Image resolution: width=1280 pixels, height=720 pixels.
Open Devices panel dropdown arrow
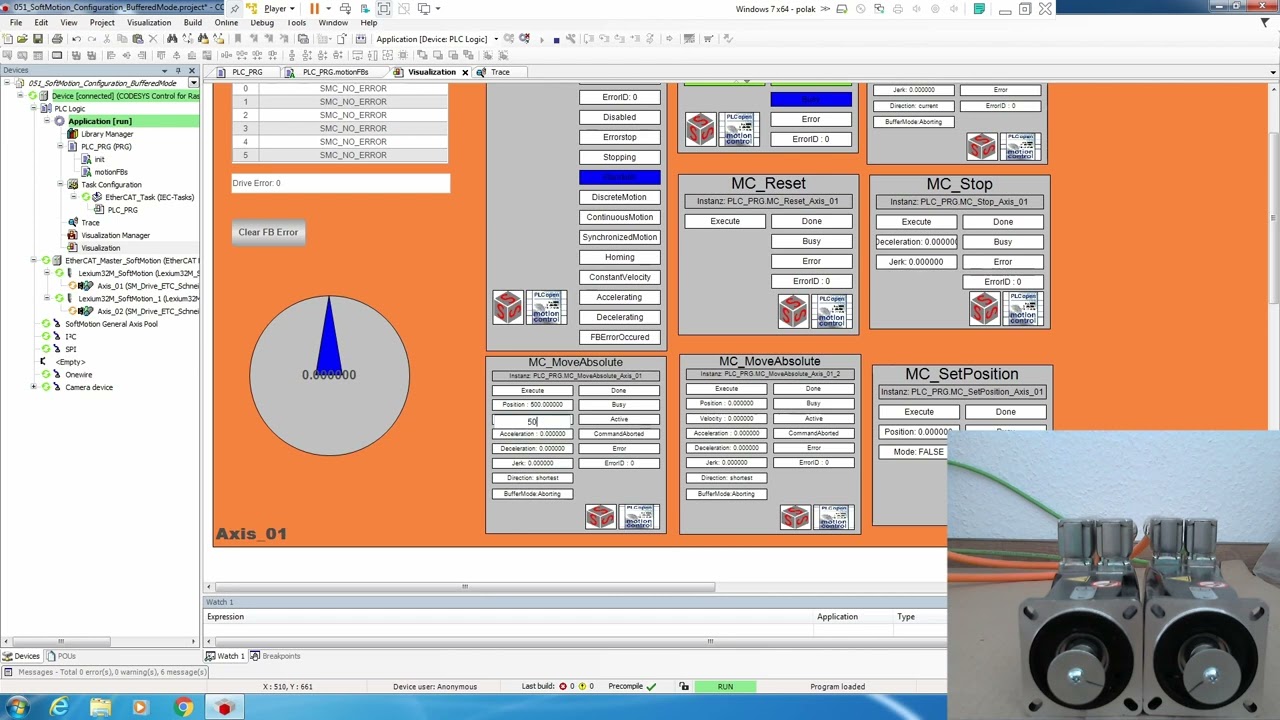pos(164,70)
